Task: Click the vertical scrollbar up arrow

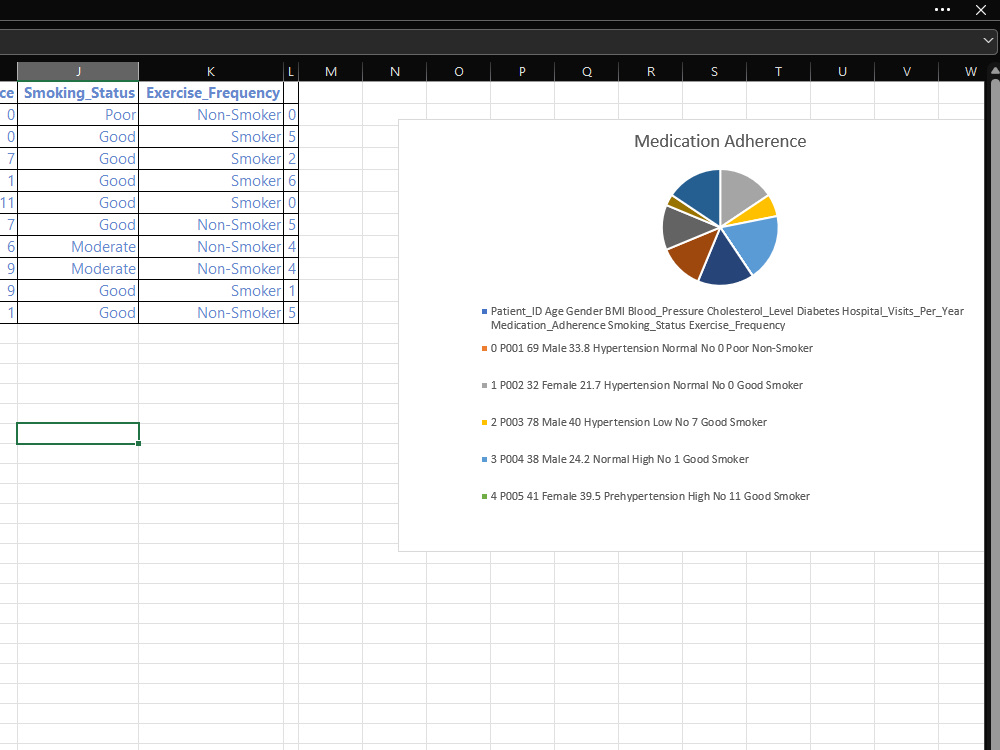Action: click(995, 71)
